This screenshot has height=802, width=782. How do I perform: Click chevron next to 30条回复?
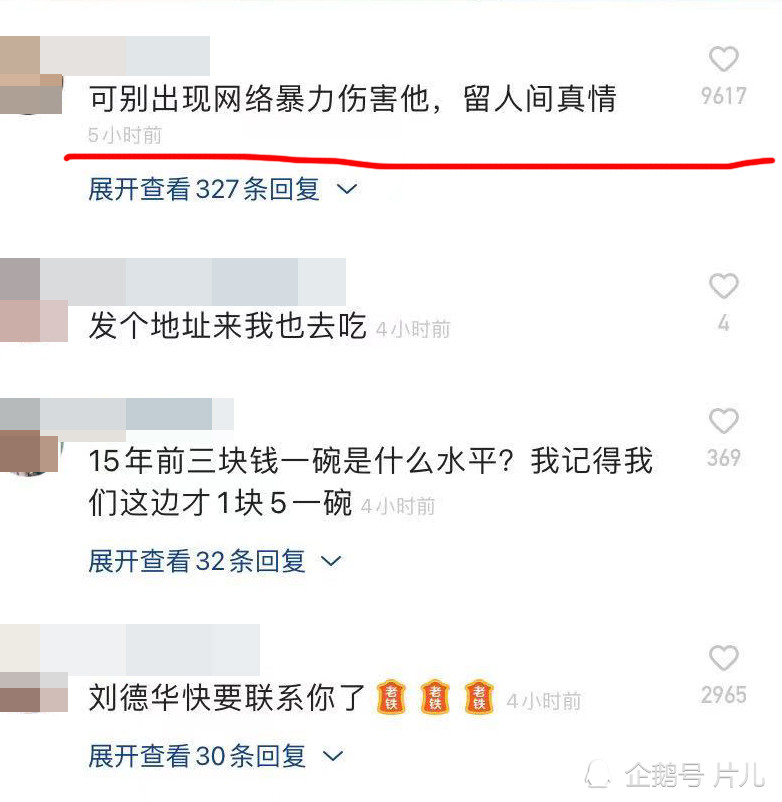(x=333, y=756)
